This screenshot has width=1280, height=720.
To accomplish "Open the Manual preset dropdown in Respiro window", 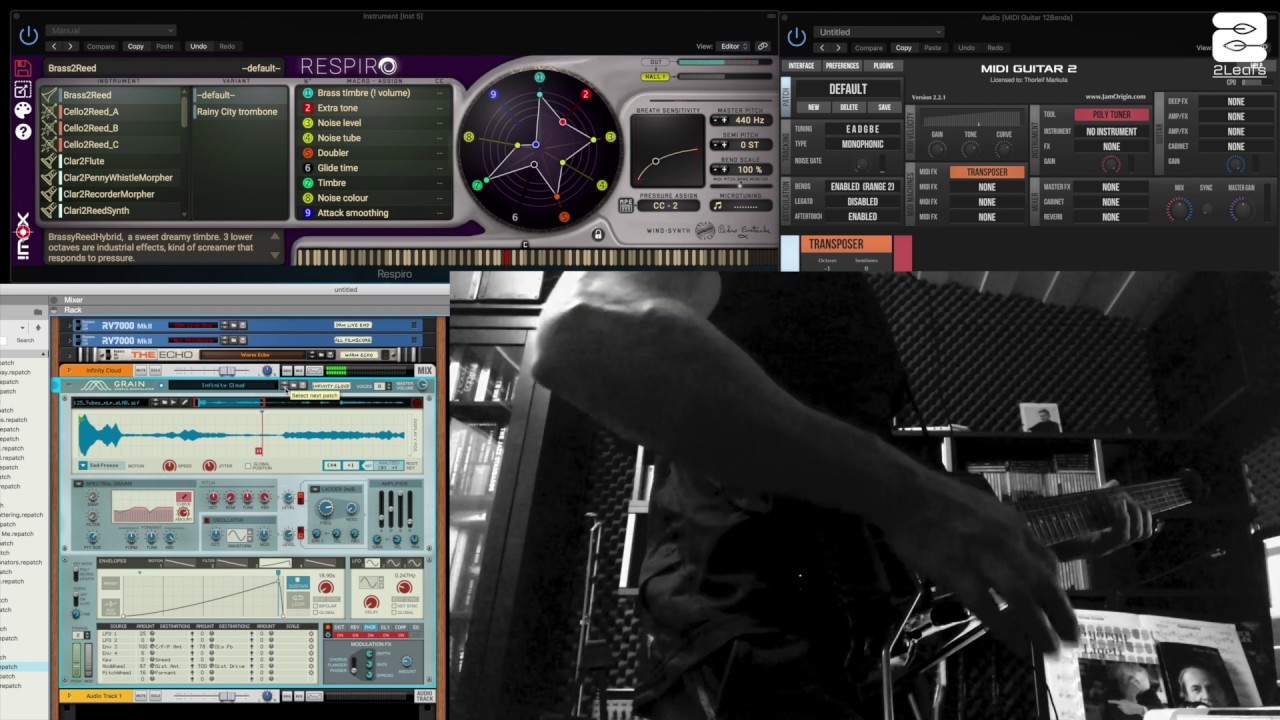I will [110, 31].
